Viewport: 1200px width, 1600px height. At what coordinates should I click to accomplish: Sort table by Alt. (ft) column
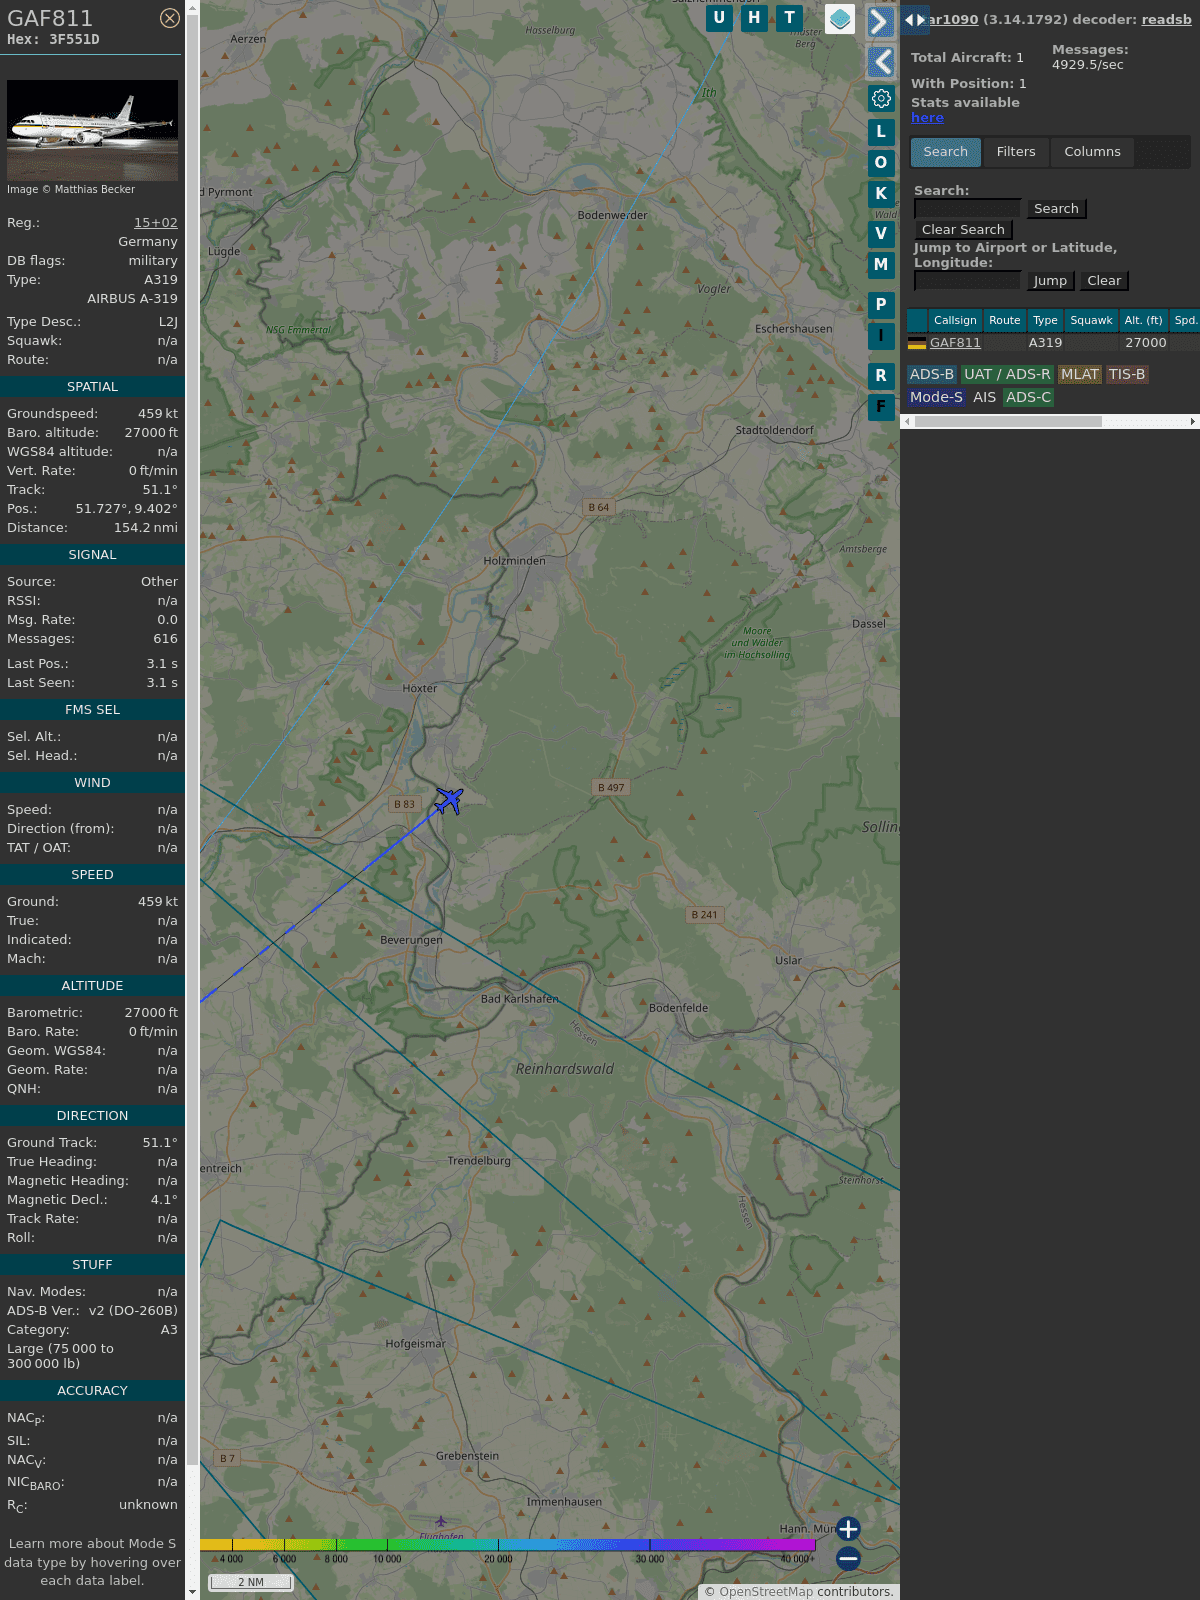1143,320
